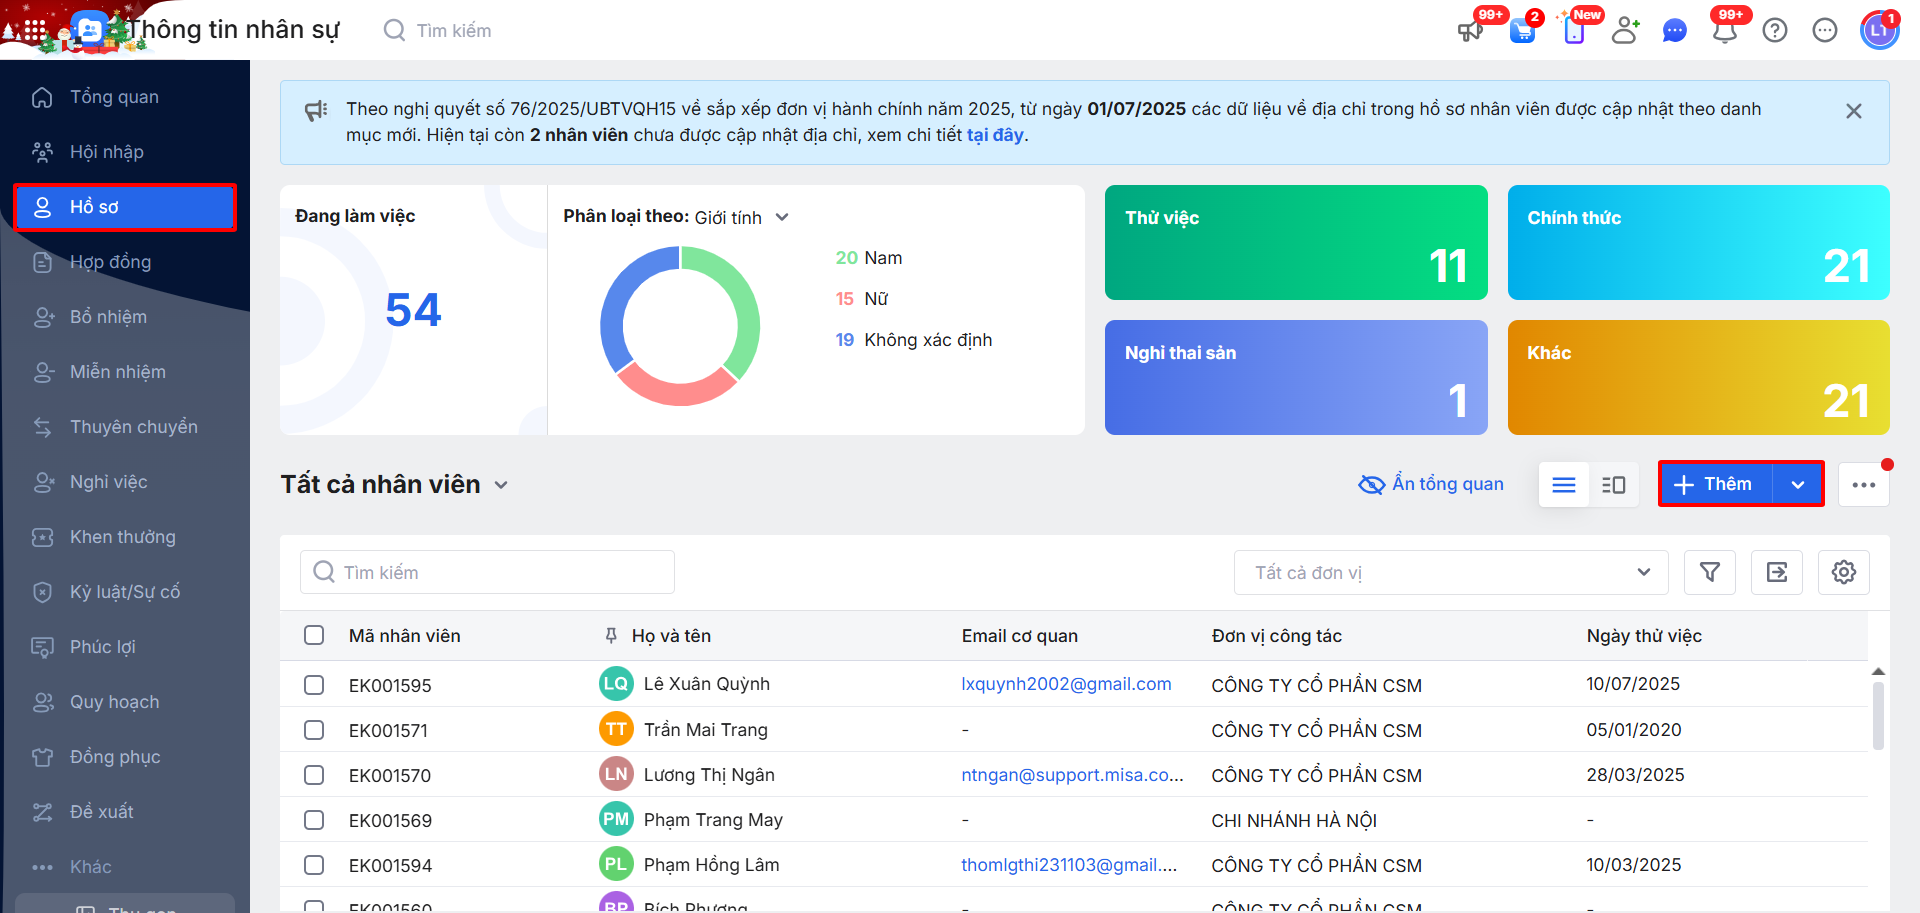Go to Hợp đồng in sidebar

point(110,262)
